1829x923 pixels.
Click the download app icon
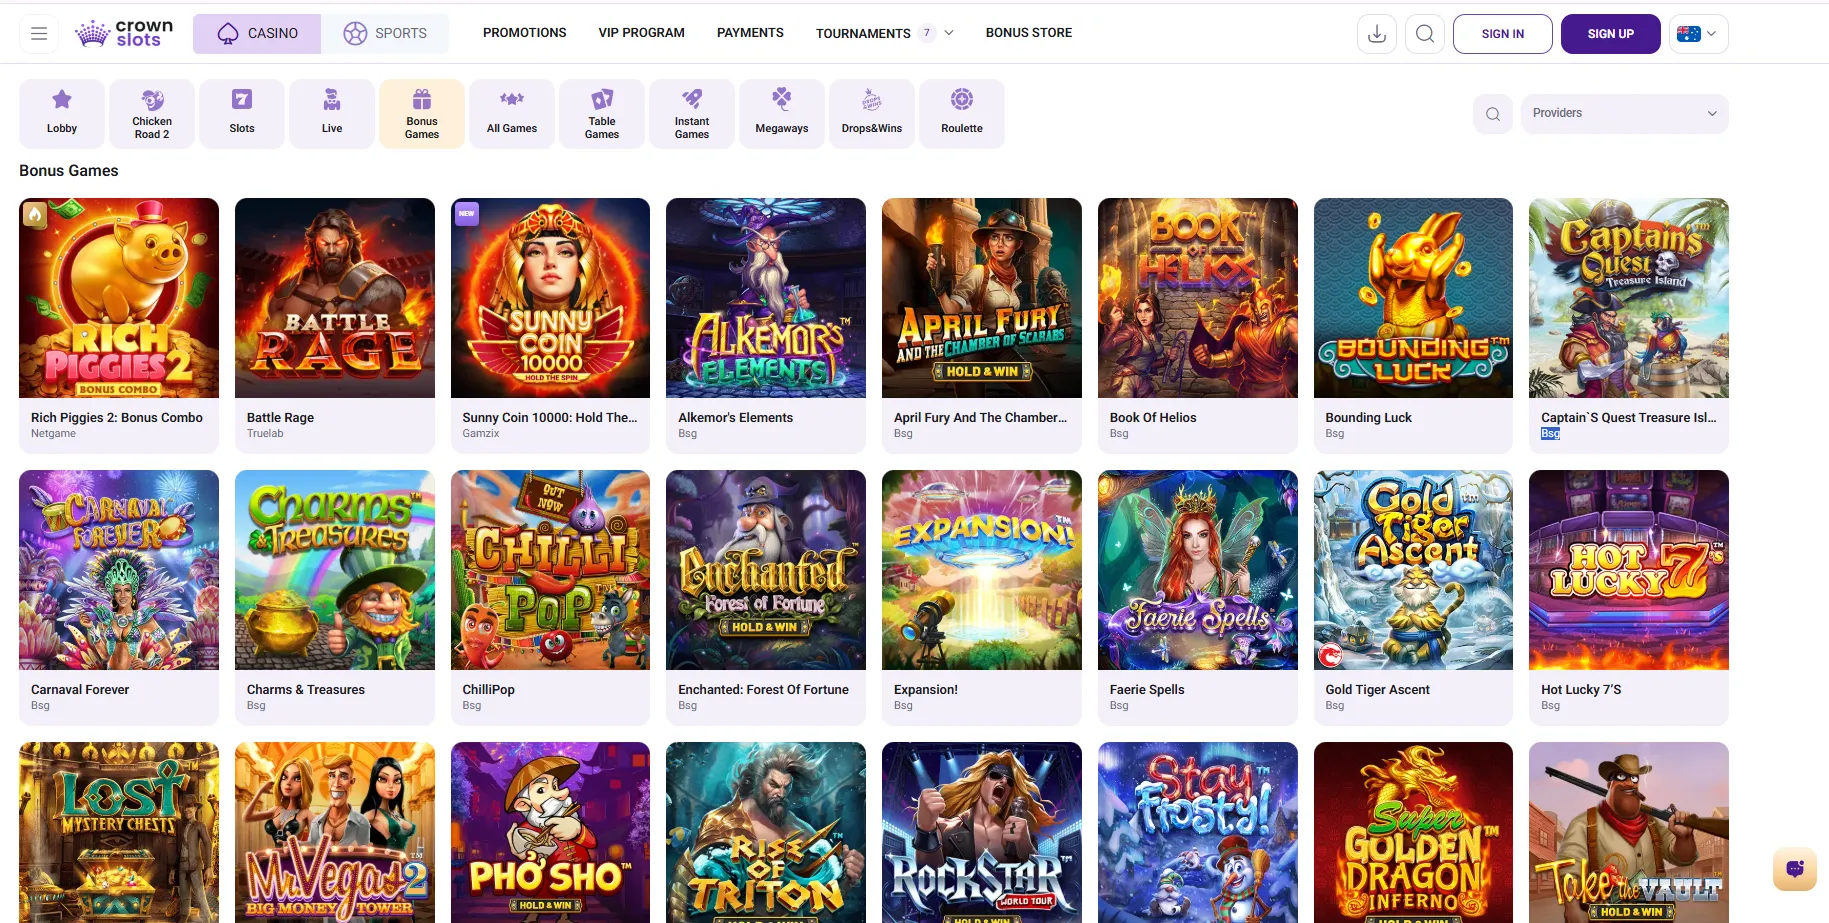[x=1377, y=34]
